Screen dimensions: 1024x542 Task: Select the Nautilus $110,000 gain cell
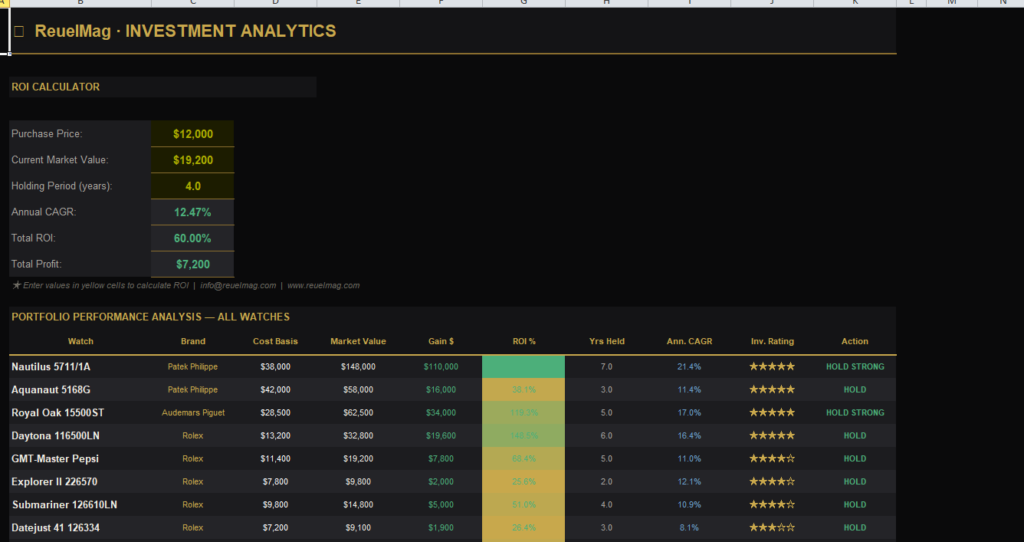(441, 367)
